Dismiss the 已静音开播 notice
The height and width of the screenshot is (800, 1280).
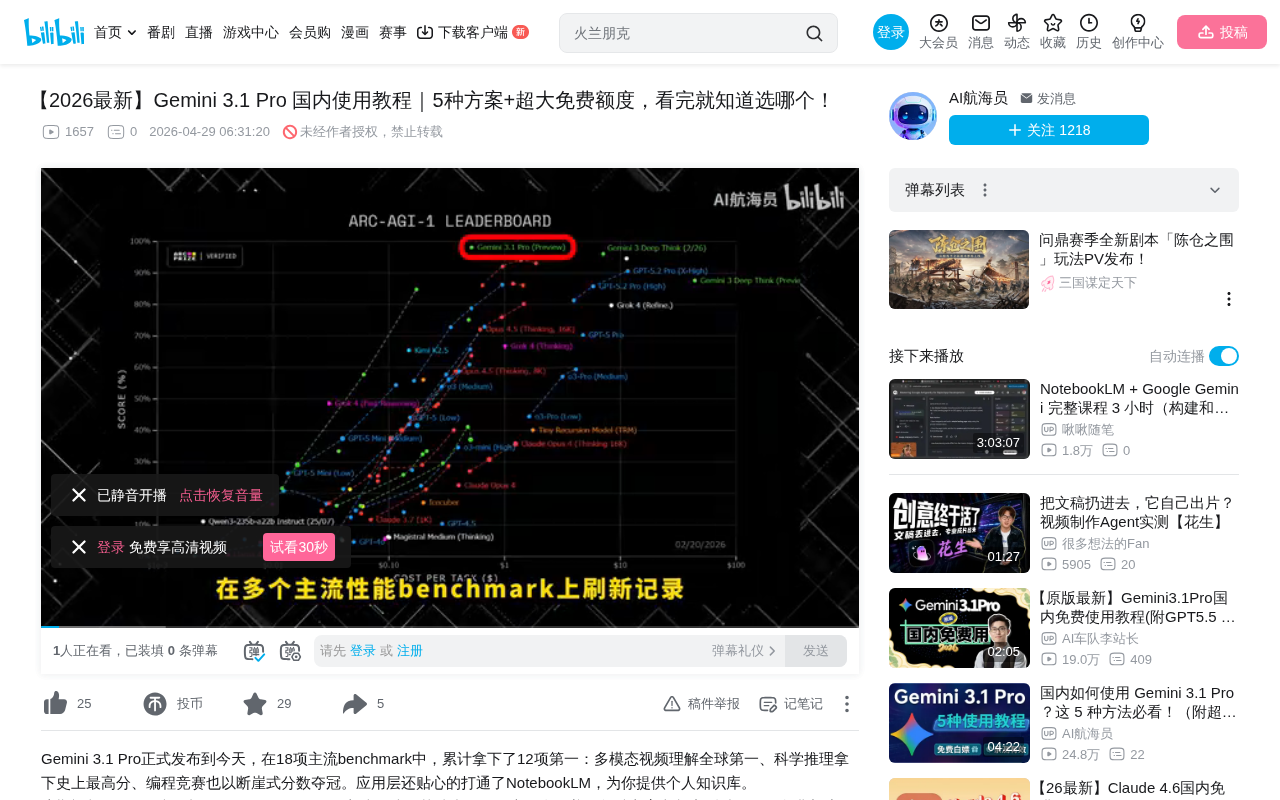click(x=79, y=495)
